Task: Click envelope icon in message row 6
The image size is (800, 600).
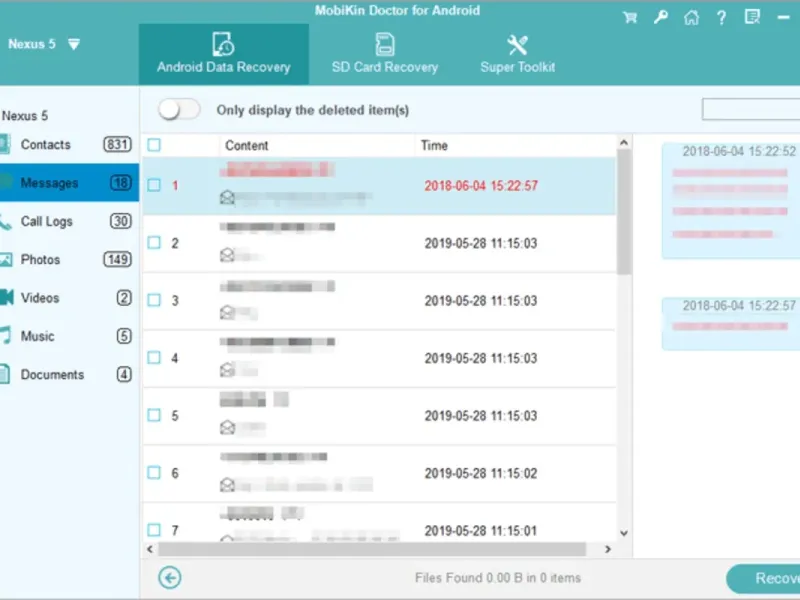Action: (227, 485)
